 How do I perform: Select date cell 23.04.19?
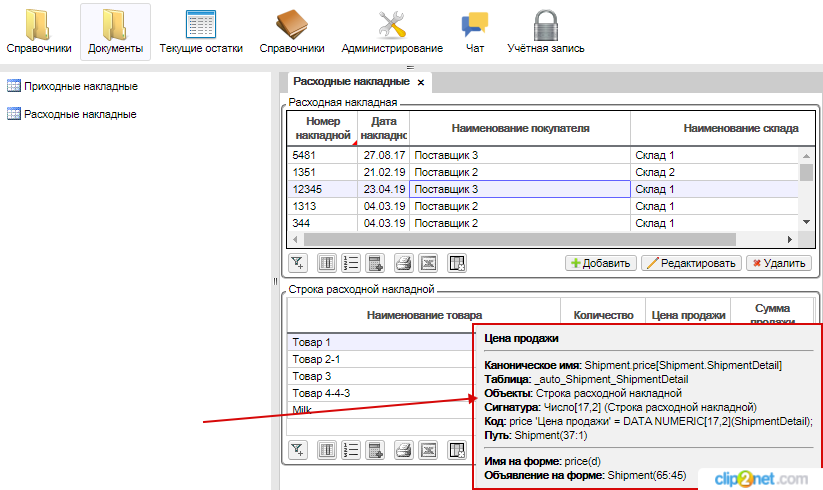pyautogui.click(x=384, y=189)
